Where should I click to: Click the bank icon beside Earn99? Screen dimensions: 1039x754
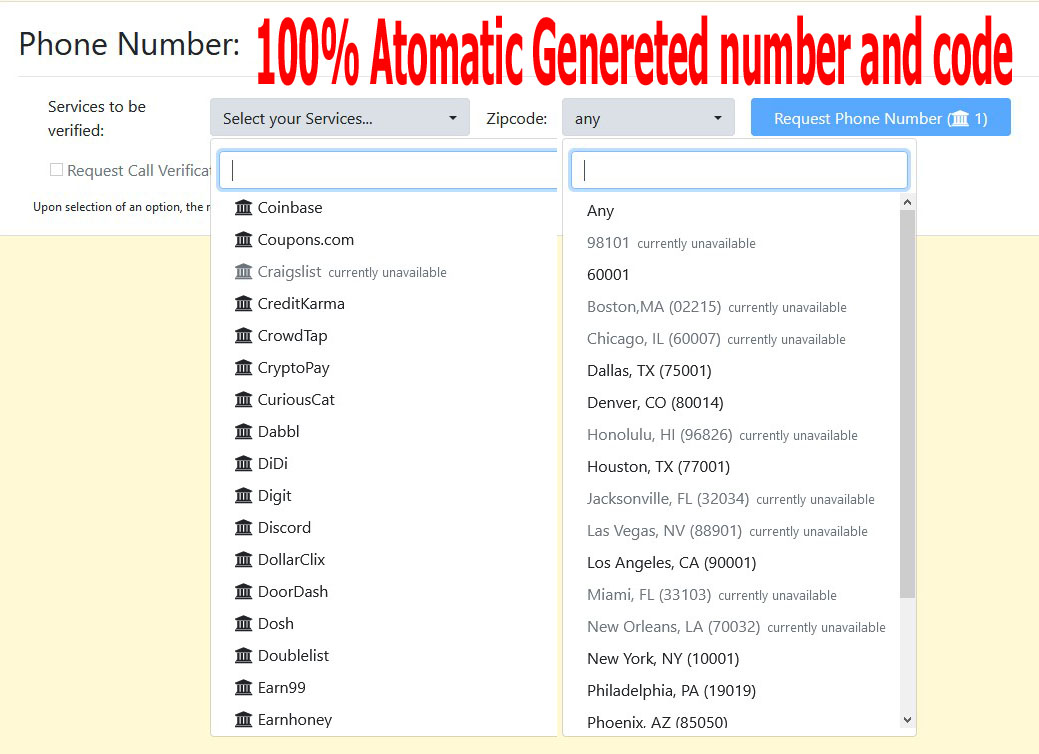click(243, 687)
